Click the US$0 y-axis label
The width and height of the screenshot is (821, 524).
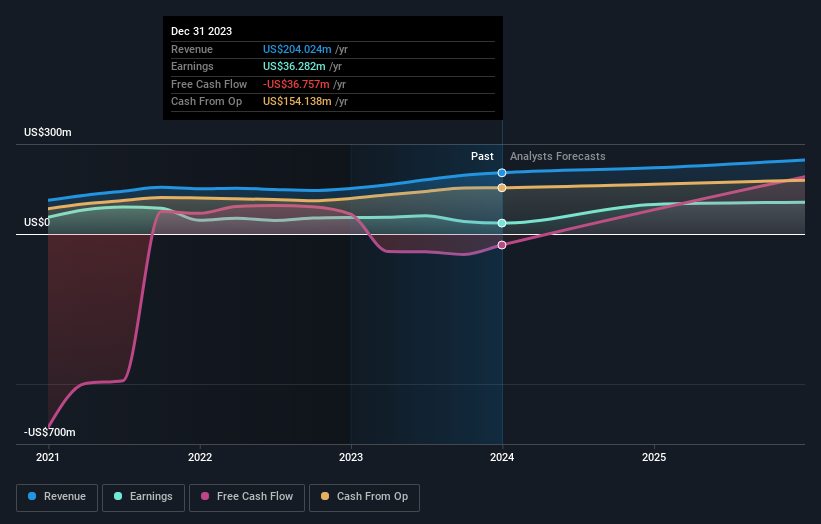[x=37, y=222]
